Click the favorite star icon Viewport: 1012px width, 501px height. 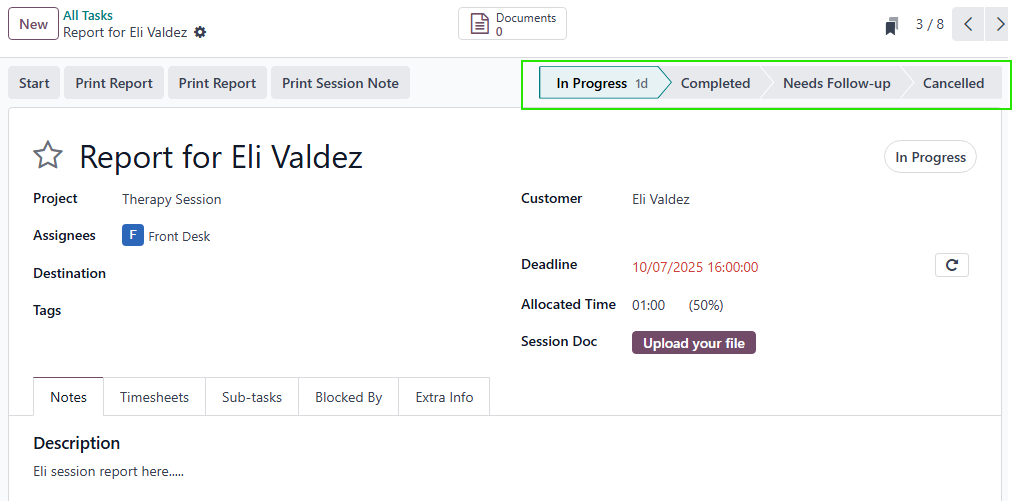pyautogui.click(x=48, y=156)
